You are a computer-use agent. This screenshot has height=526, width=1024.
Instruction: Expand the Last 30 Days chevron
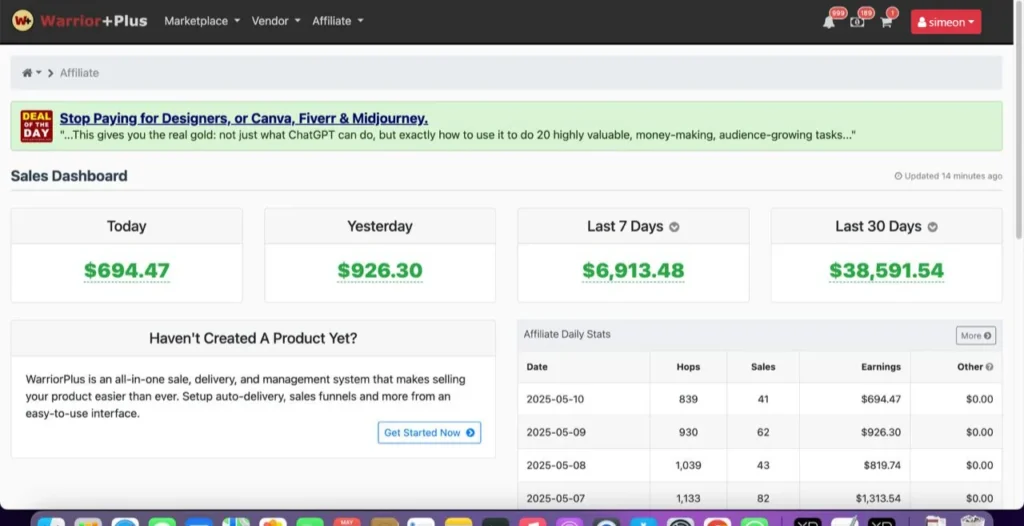pyautogui.click(x=932, y=227)
